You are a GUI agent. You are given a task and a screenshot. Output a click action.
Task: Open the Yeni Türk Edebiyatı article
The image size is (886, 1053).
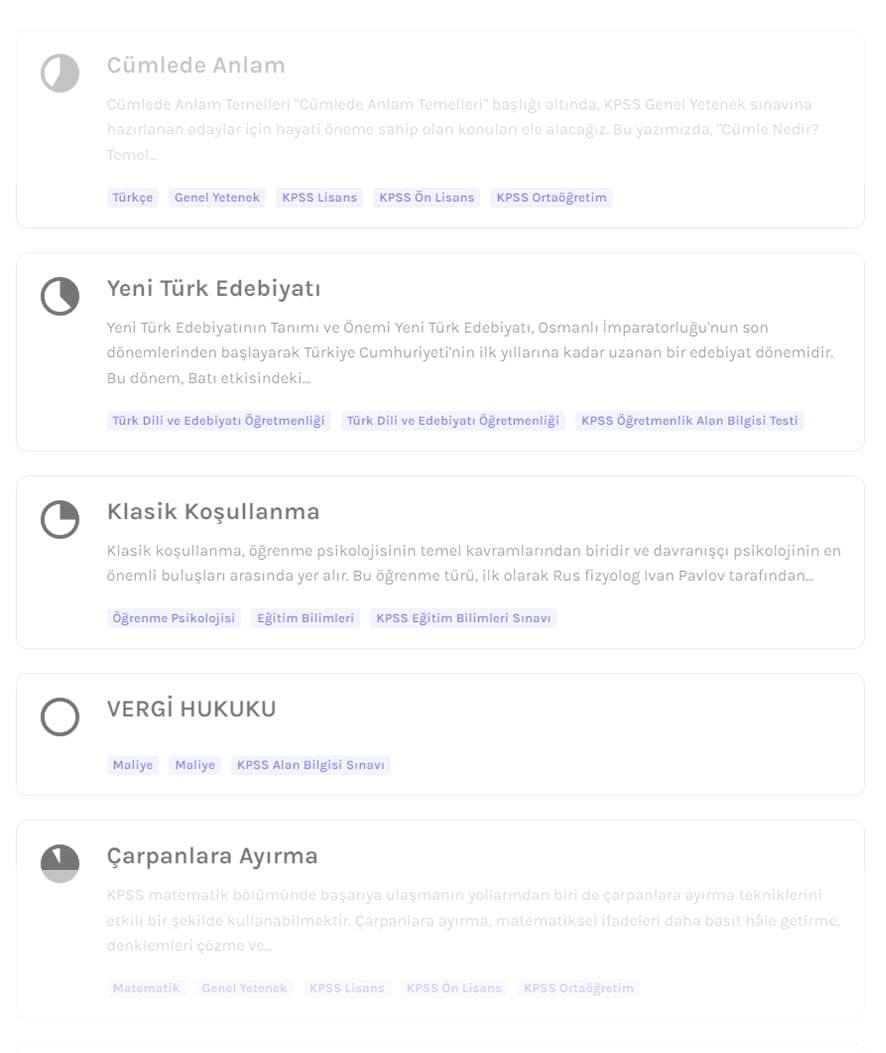coord(213,288)
